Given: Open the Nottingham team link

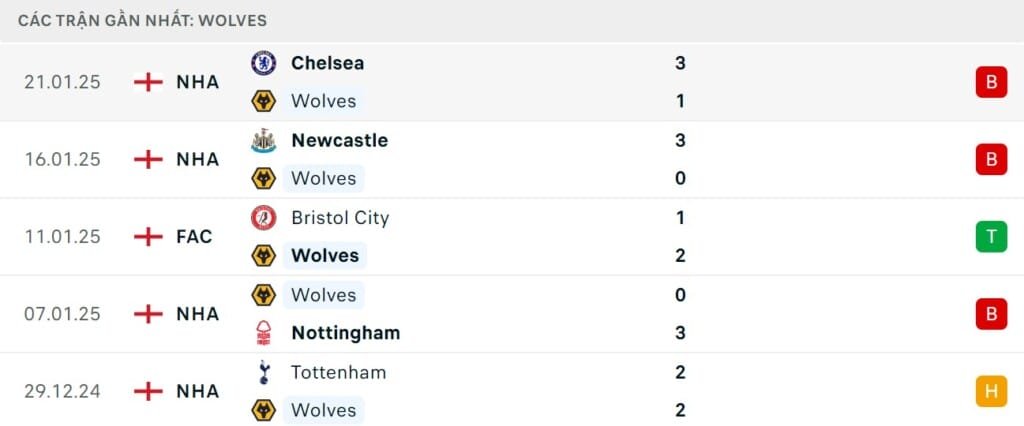Looking at the screenshot, I should coord(345,333).
